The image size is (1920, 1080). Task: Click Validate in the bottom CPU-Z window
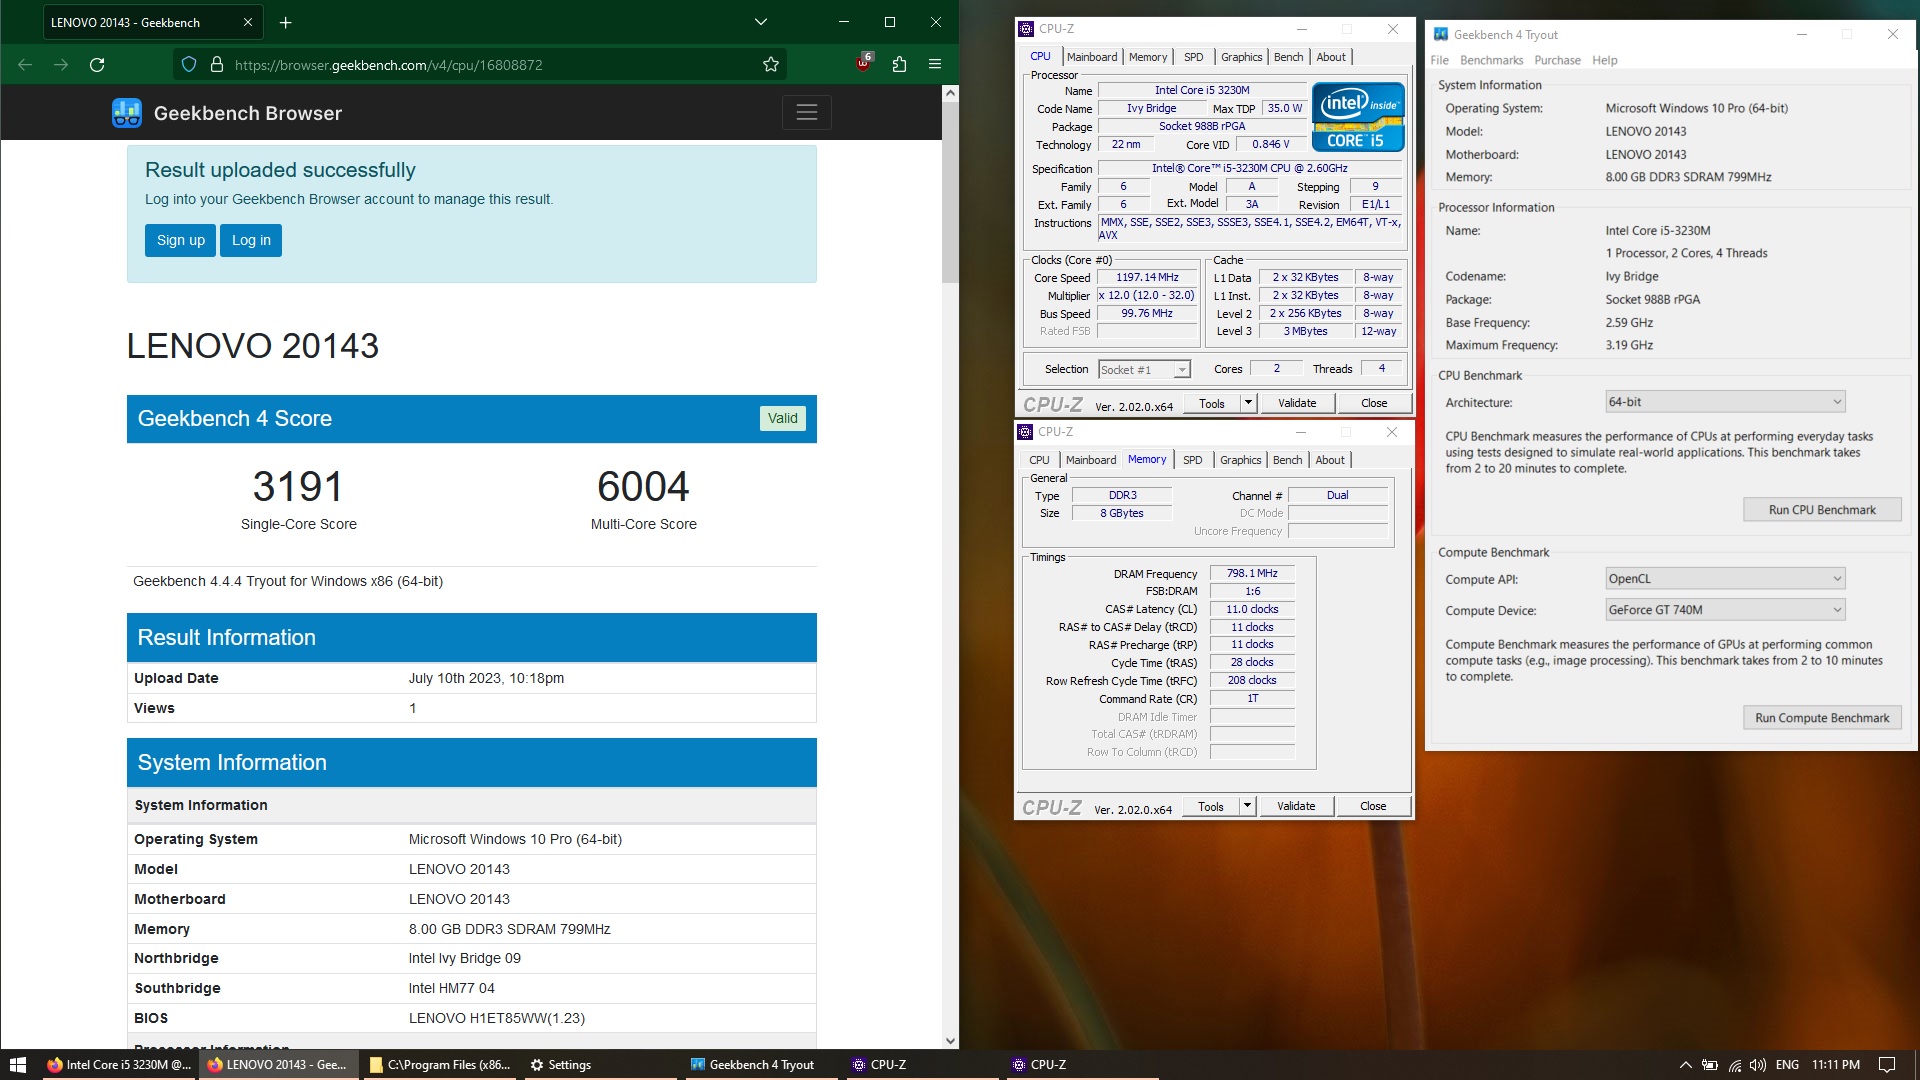[1296, 806]
